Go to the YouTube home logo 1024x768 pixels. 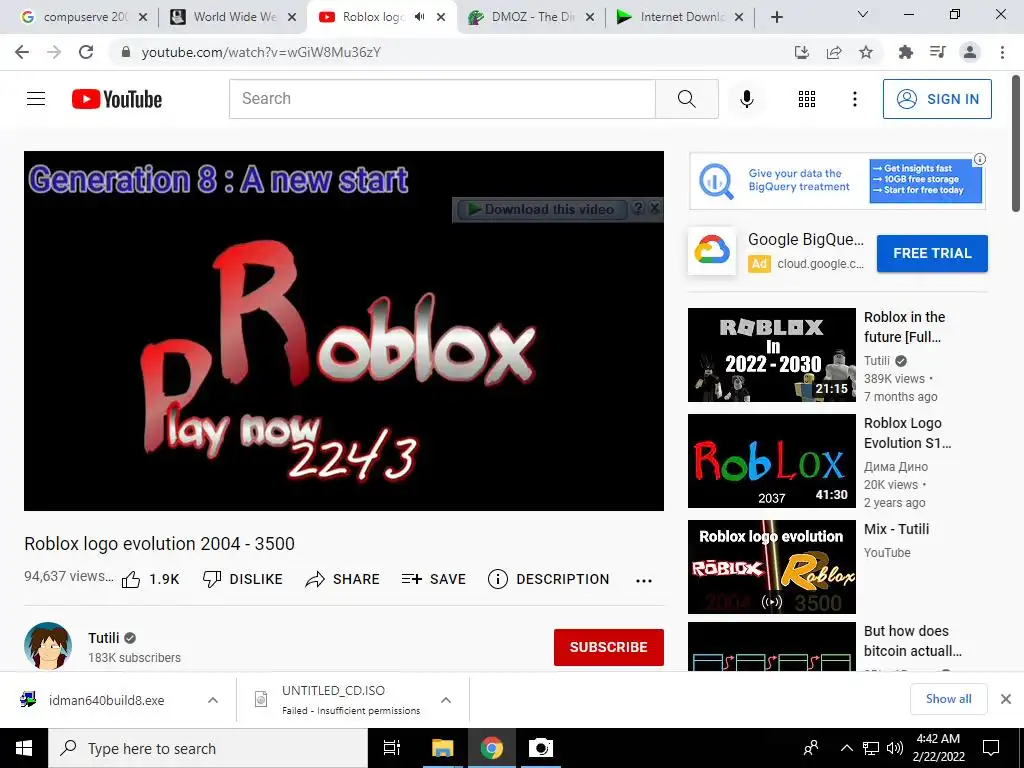click(x=117, y=99)
